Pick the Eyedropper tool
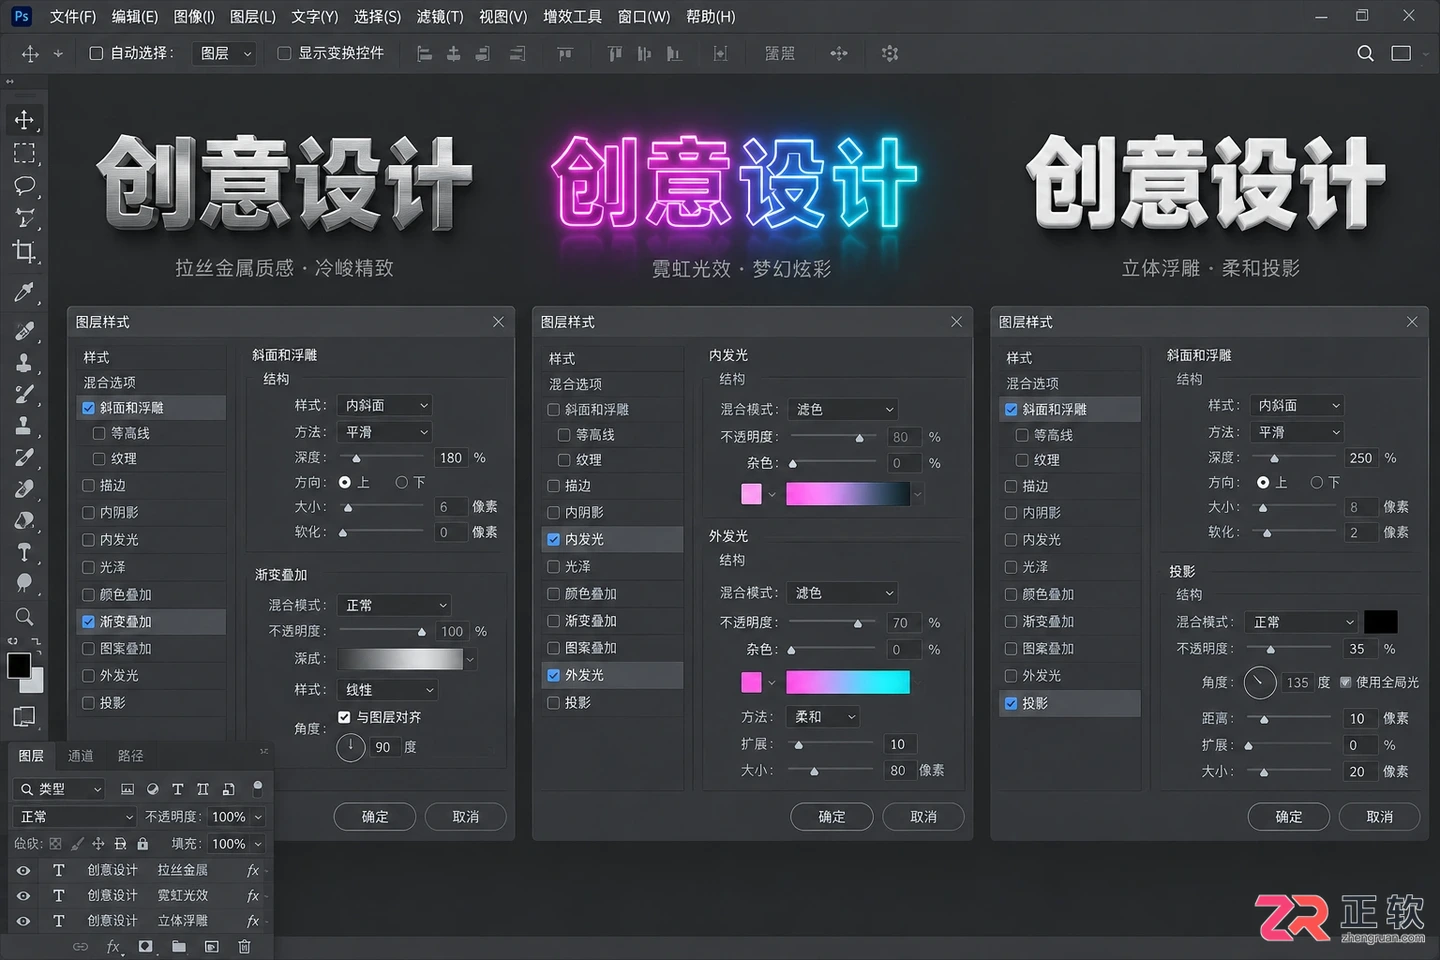This screenshot has height=960, width=1440. [24, 292]
